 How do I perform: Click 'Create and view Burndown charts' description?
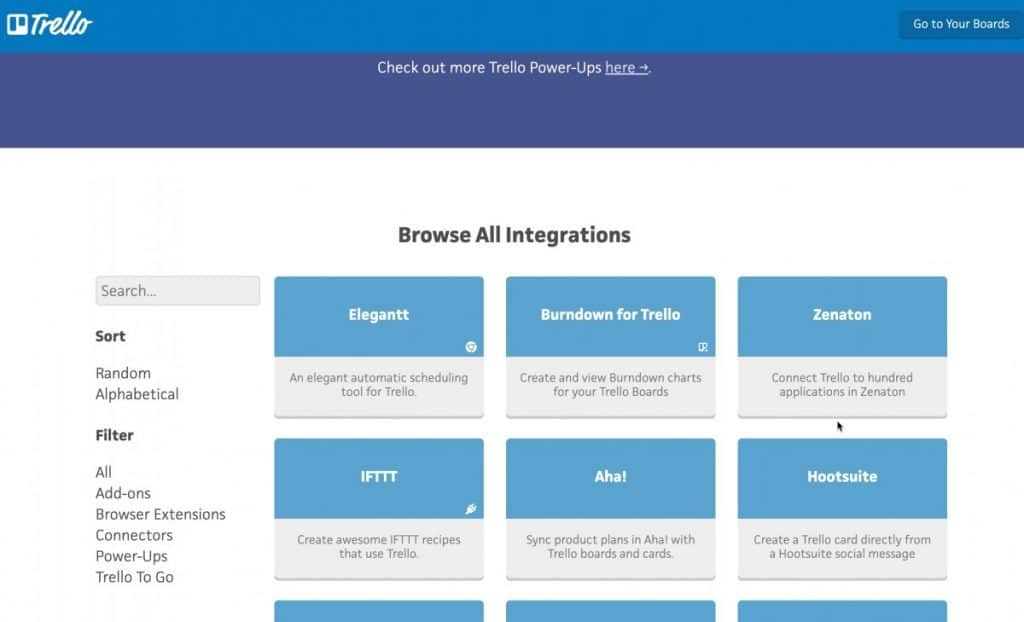point(611,385)
